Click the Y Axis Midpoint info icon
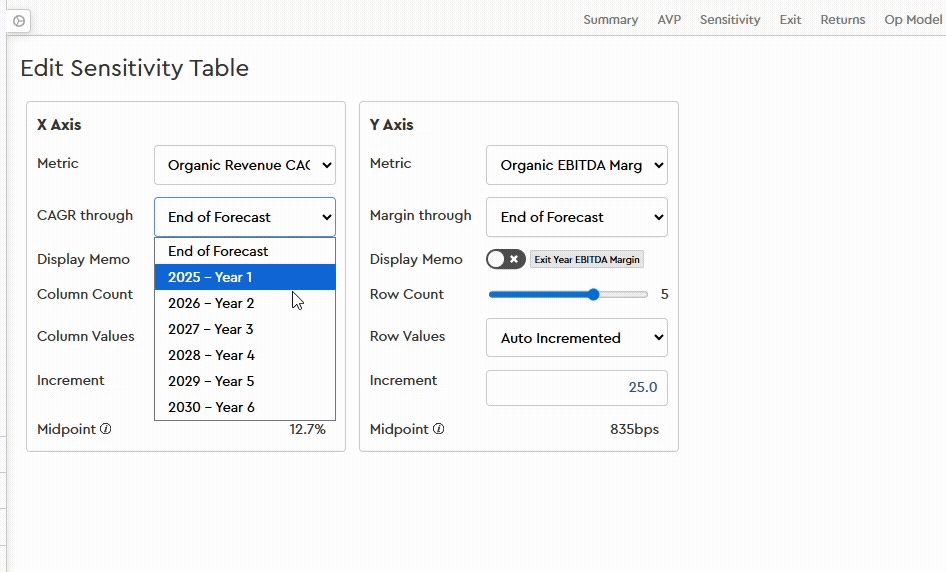 pyautogui.click(x=438, y=429)
